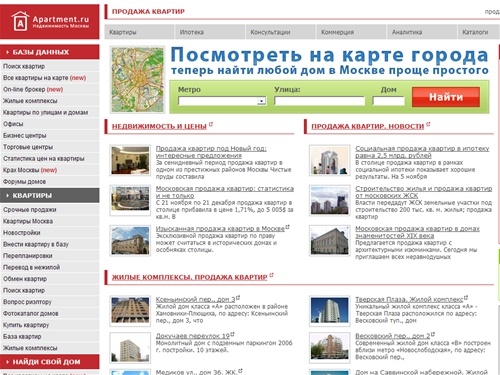Select Поиск квартир under Базы данных
The height and width of the screenshot is (375, 500).
[24, 66]
